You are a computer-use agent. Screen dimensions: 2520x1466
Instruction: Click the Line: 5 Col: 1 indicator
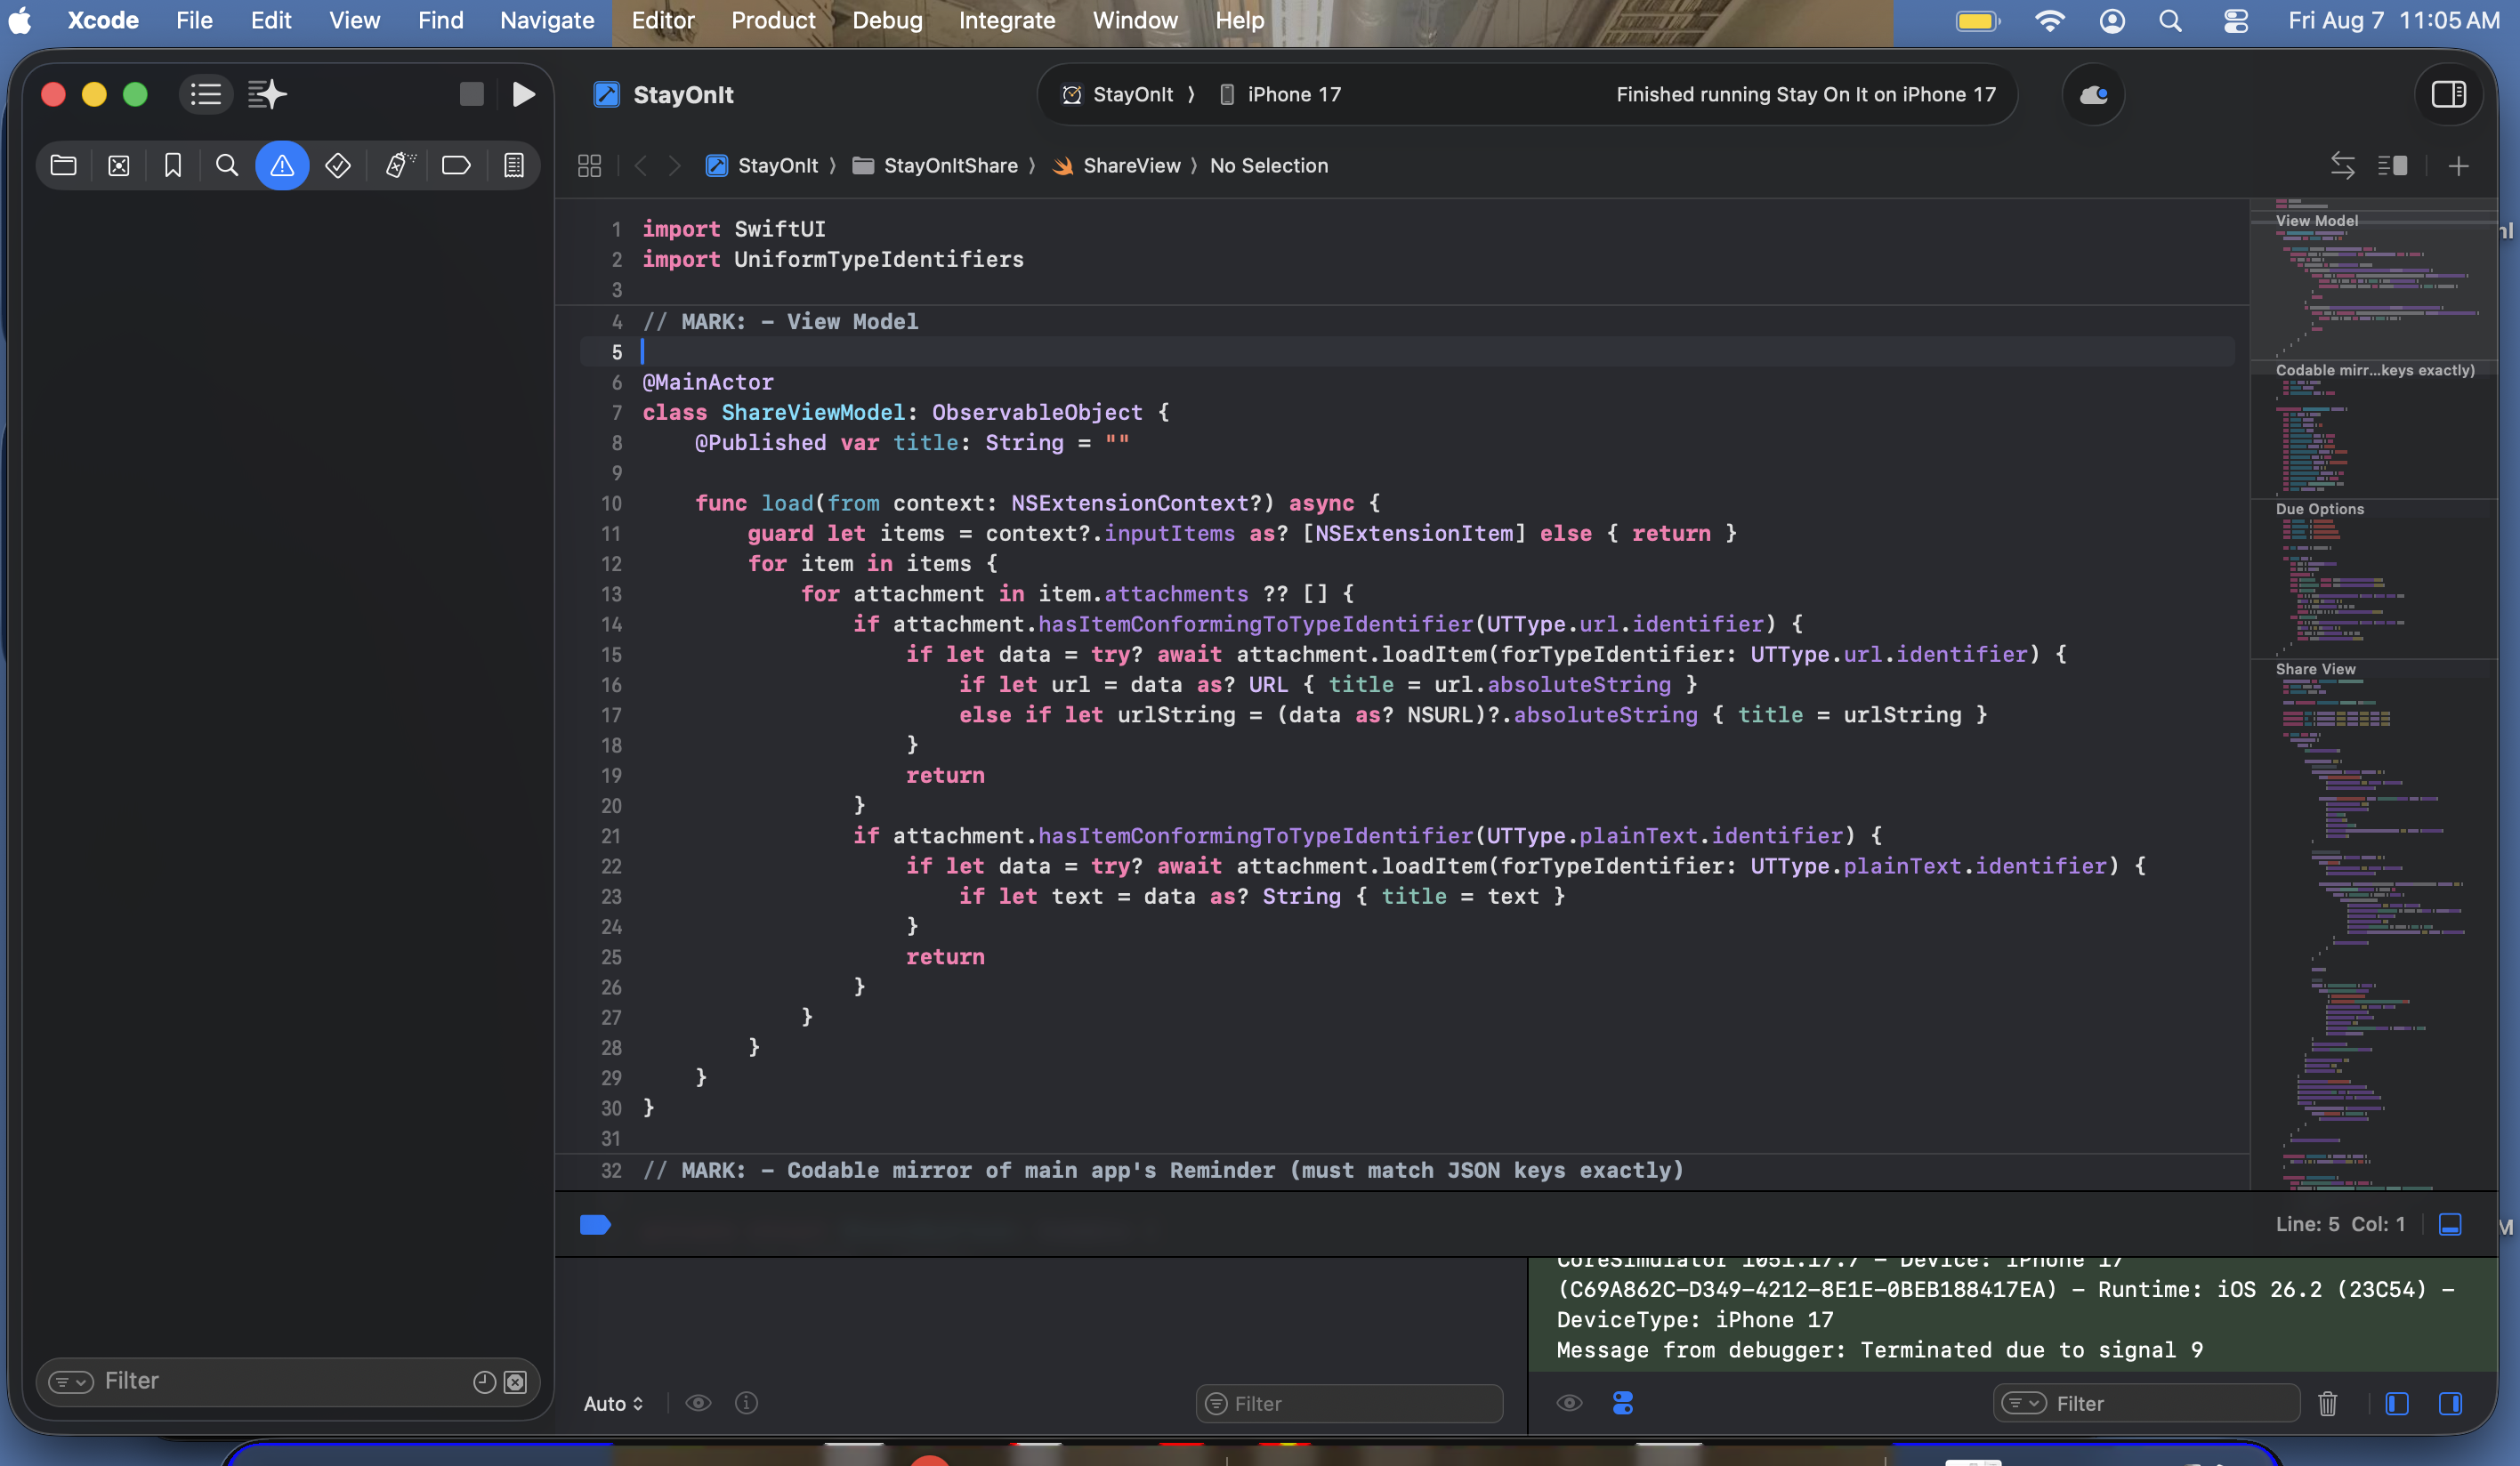(x=2340, y=1224)
